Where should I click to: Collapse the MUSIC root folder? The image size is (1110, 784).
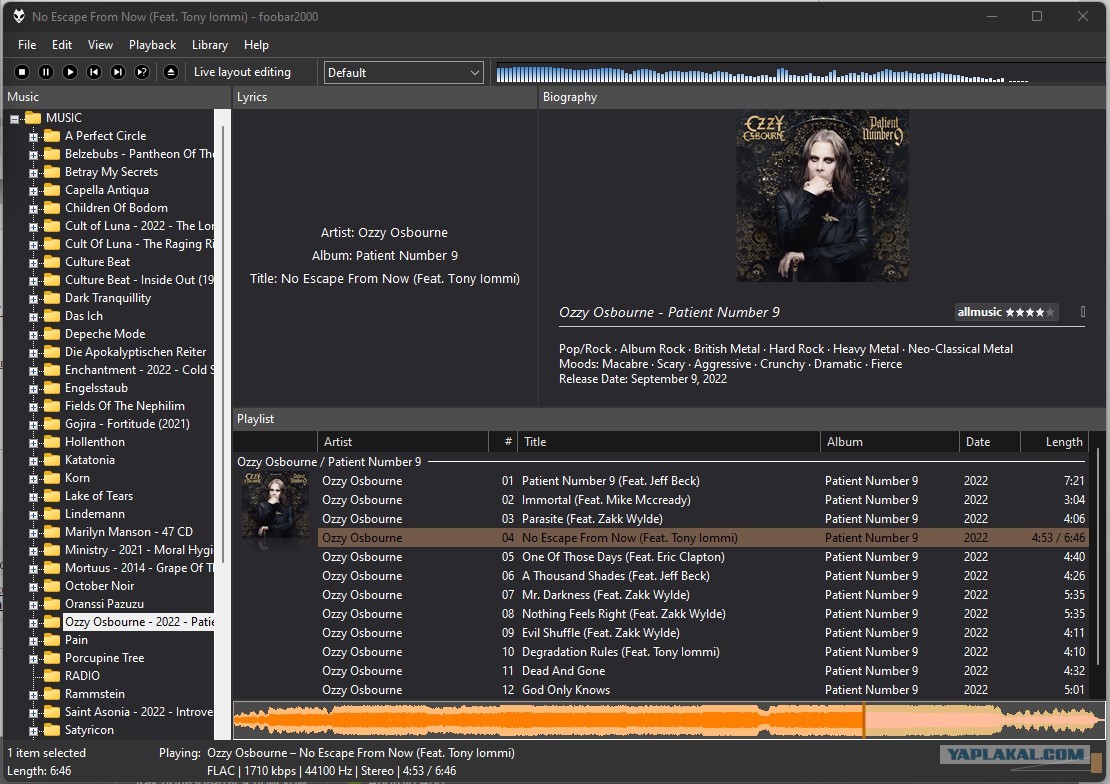coord(14,119)
